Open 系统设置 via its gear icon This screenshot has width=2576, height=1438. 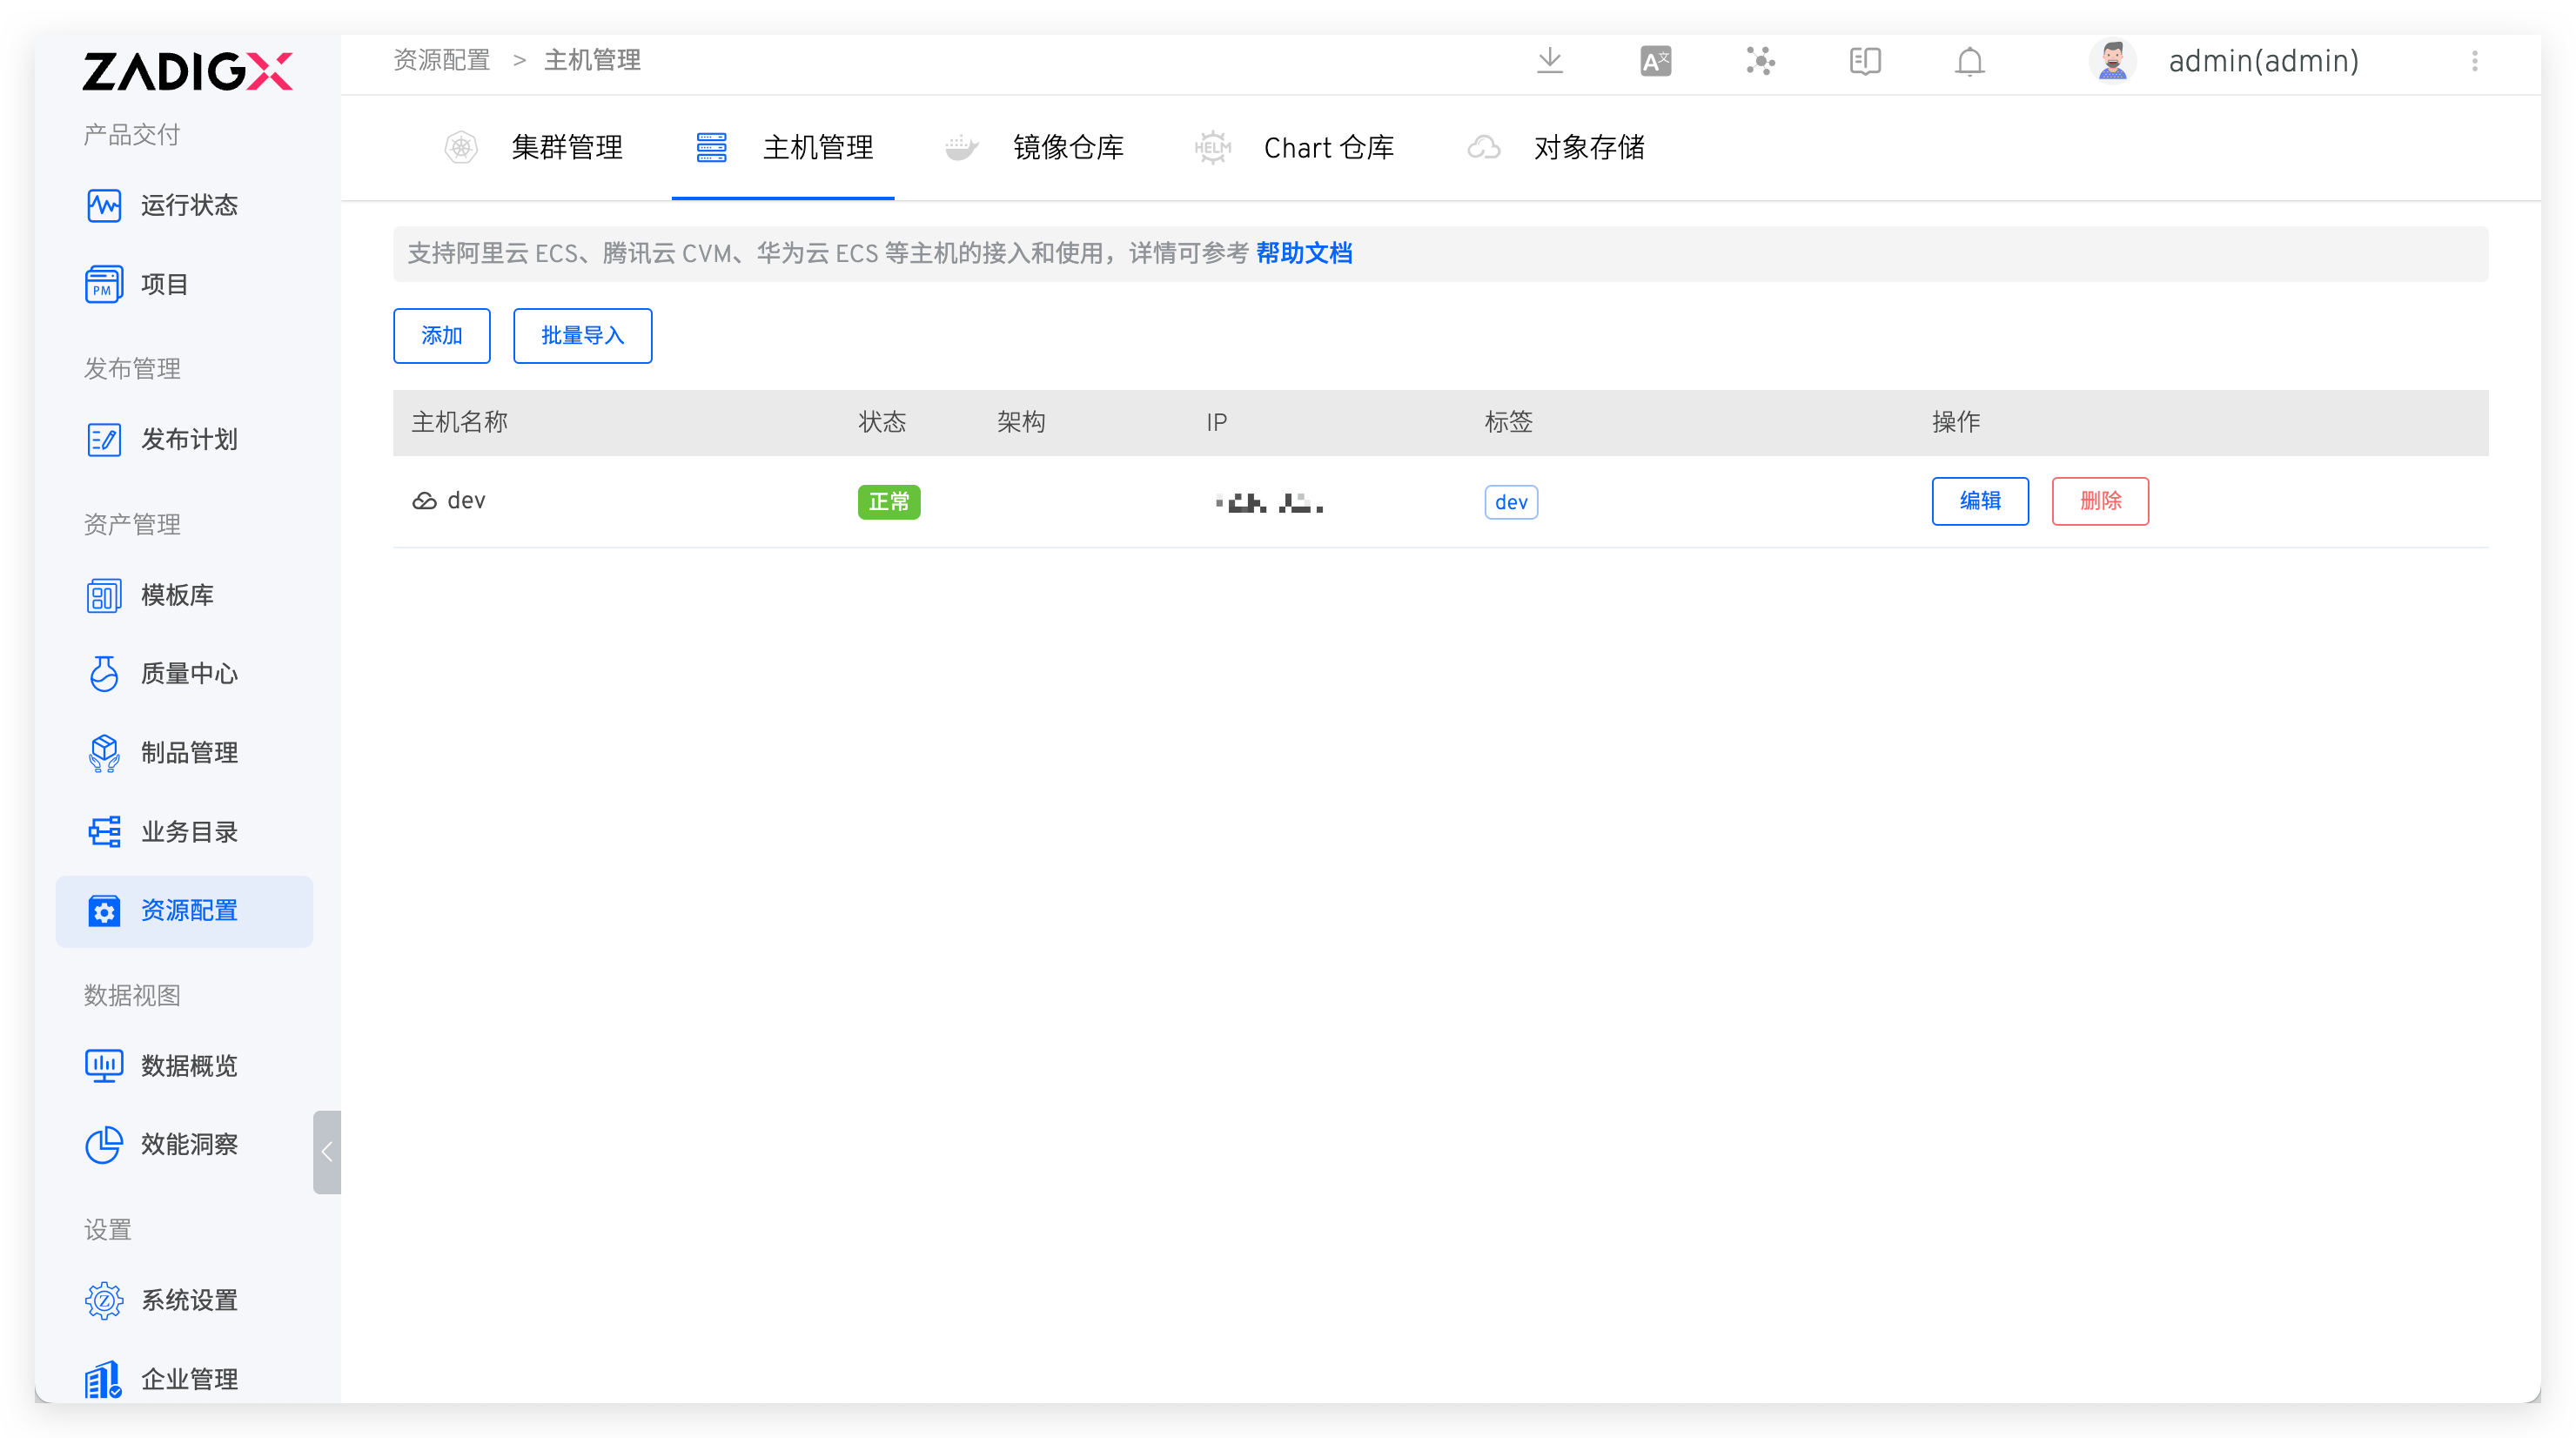click(x=104, y=1300)
